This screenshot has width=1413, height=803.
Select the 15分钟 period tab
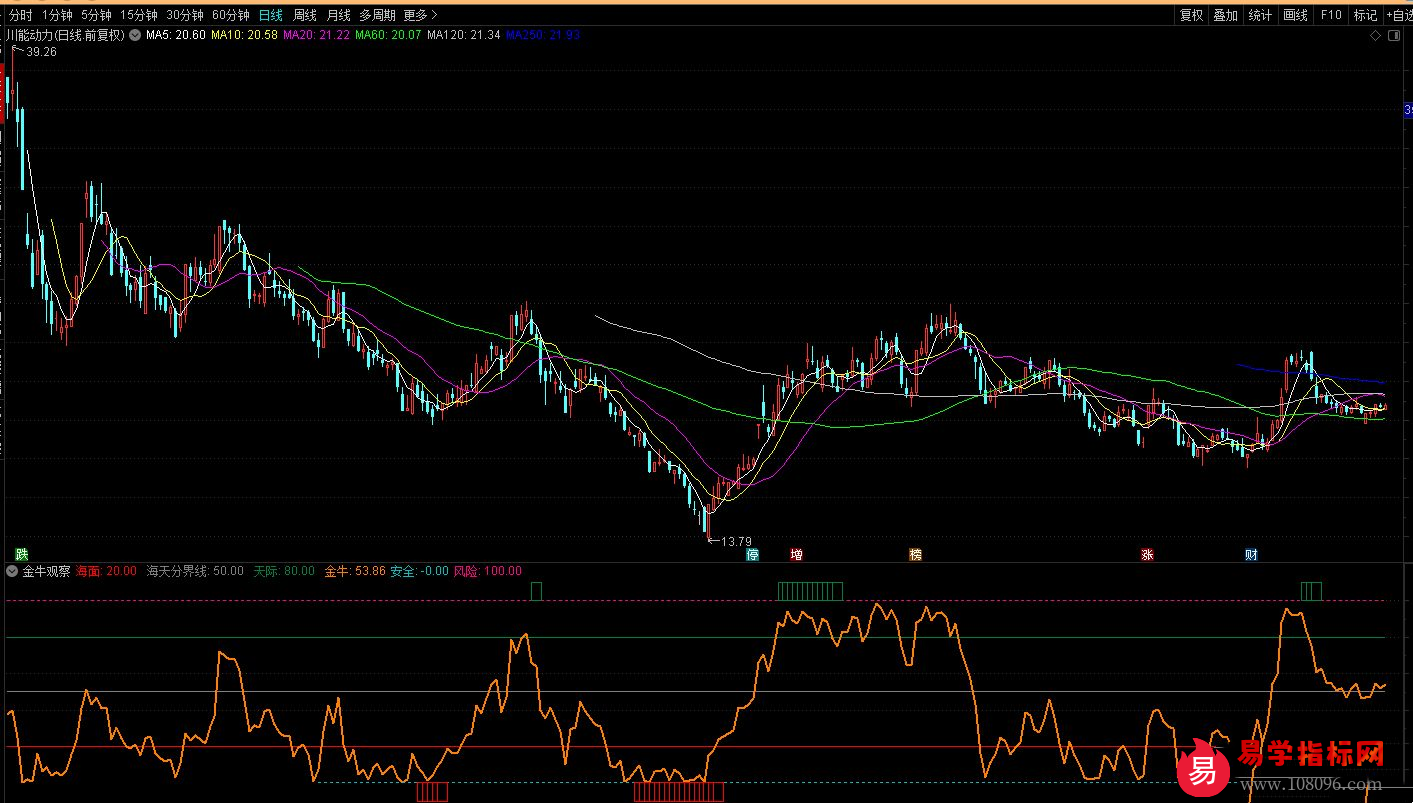[x=138, y=15]
